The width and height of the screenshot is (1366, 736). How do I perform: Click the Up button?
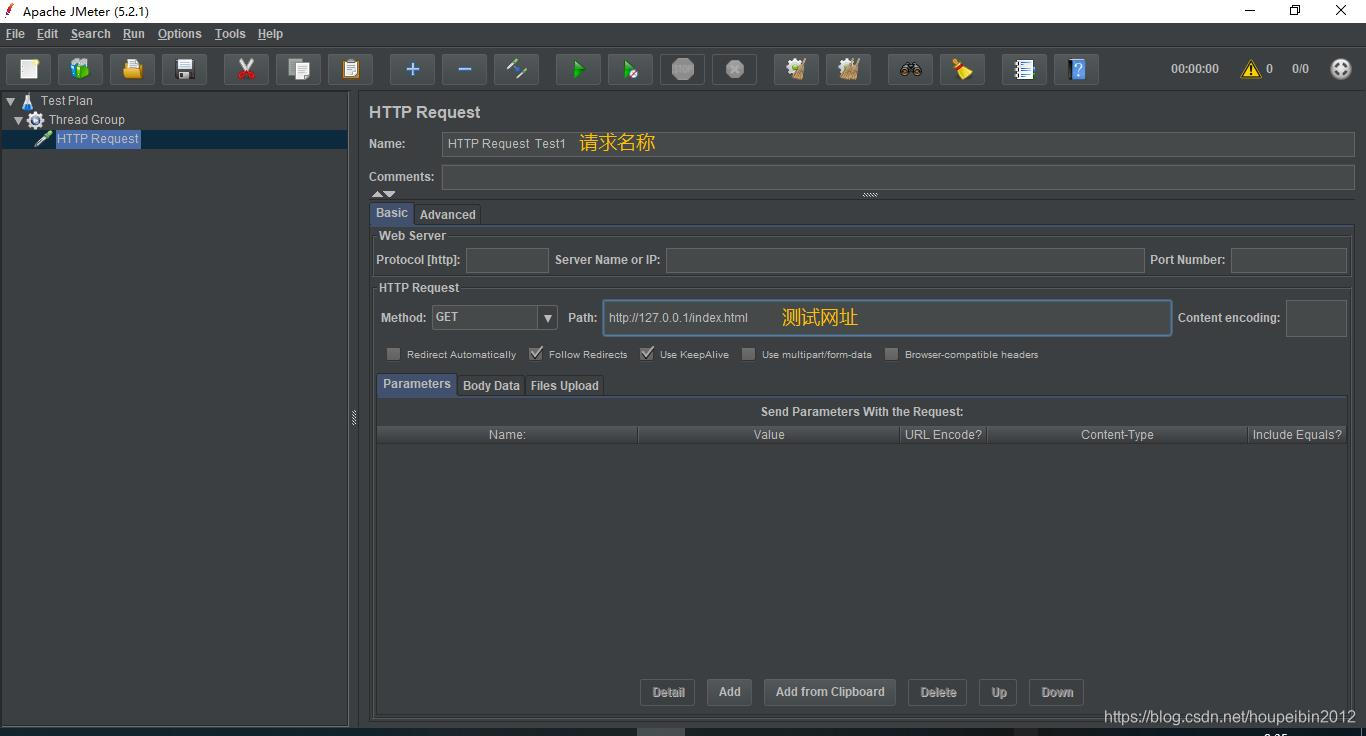(x=999, y=692)
